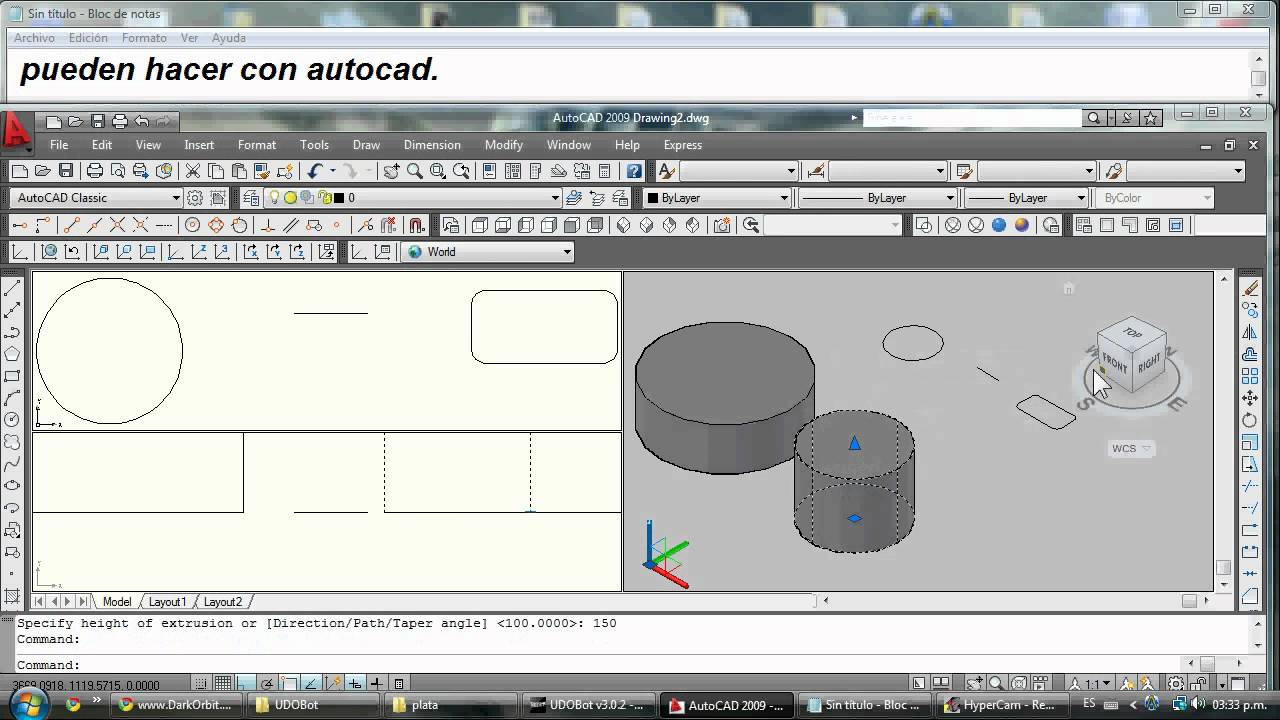
Task: Select Snap to Perpendicular icon
Action: [x=267, y=225]
